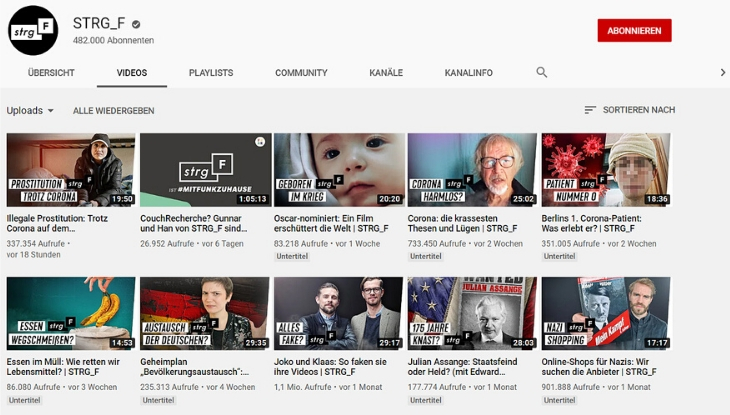Click the sort lines icon beside SORTIEREN NACH
The height and width of the screenshot is (415, 730).
tap(590, 110)
